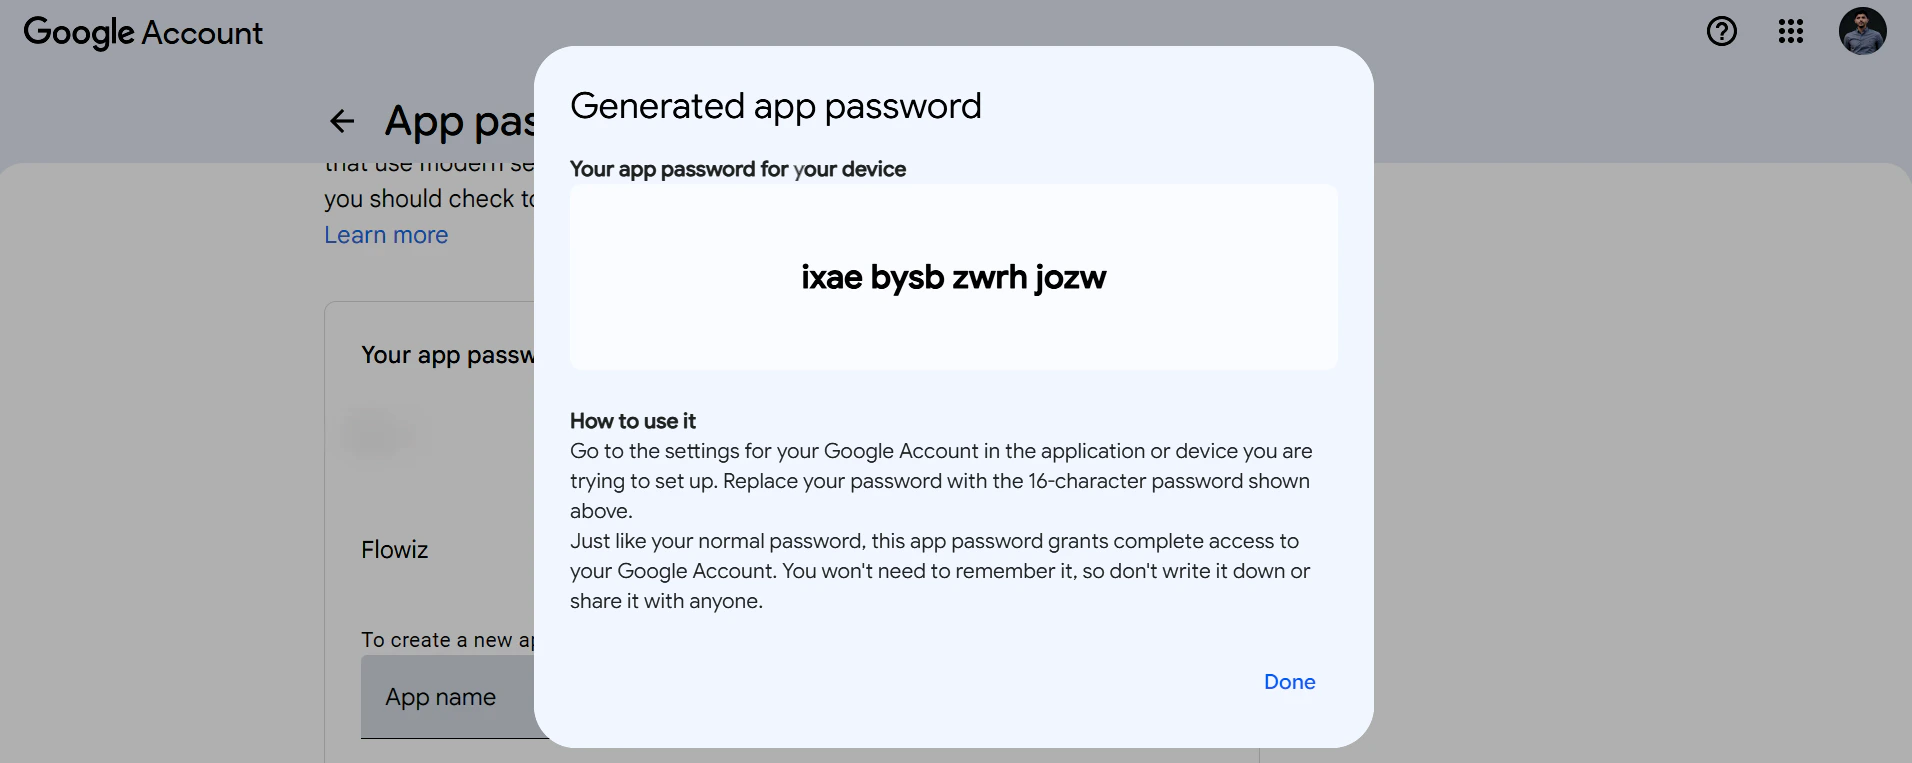Click the back arrow on App passwords page
Image resolution: width=1912 pixels, height=763 pixels.
click(x=341, y=120)
